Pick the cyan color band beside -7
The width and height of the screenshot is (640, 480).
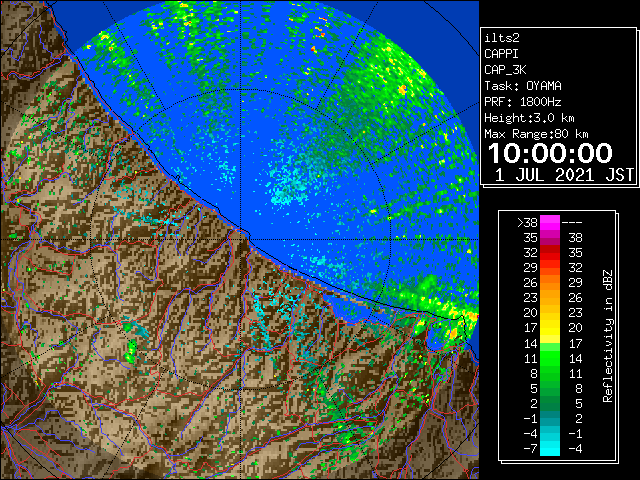pyautogui.click(x=550, y=449)
